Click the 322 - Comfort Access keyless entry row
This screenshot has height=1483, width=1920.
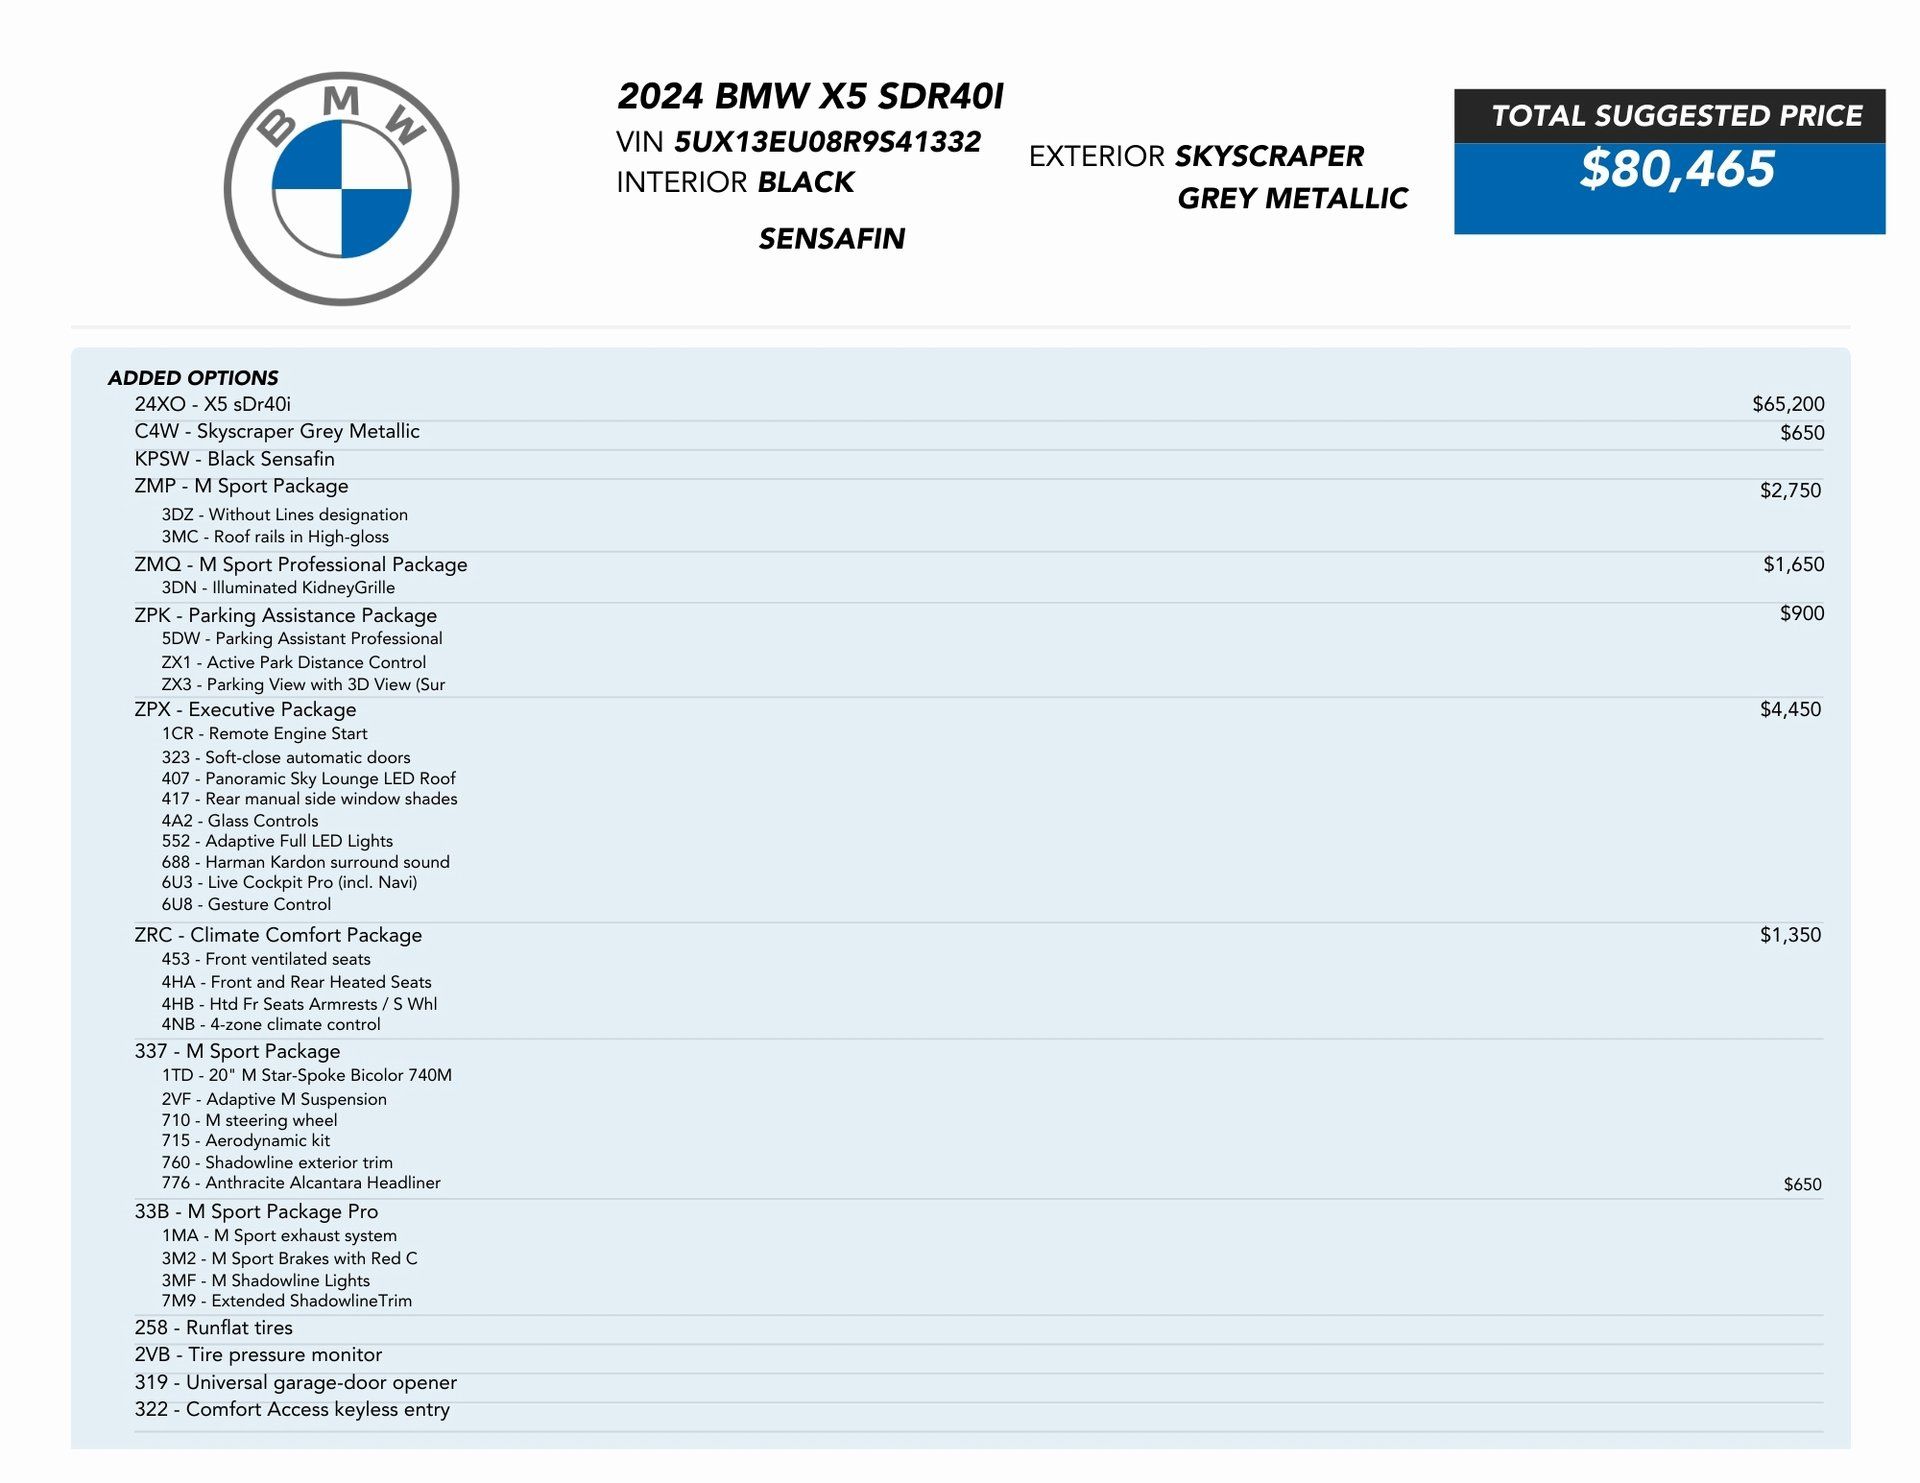[x=292, y=1409]
